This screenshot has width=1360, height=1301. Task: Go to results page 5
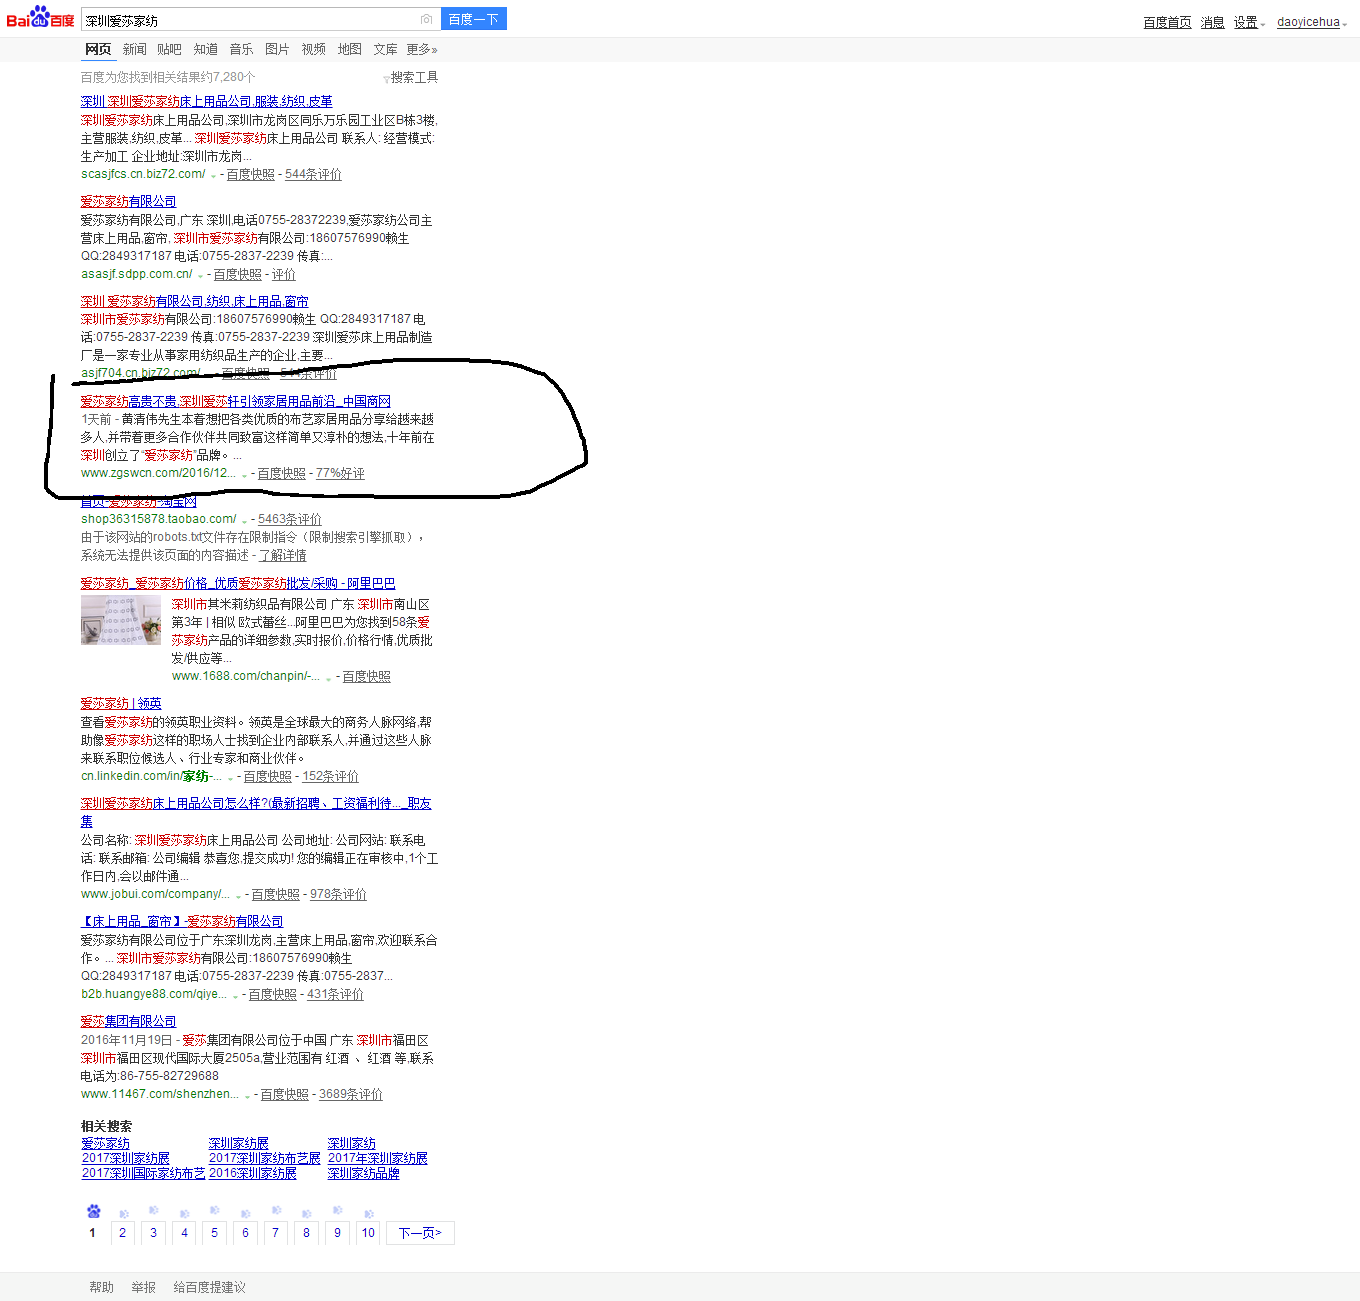pos(214,1233)
